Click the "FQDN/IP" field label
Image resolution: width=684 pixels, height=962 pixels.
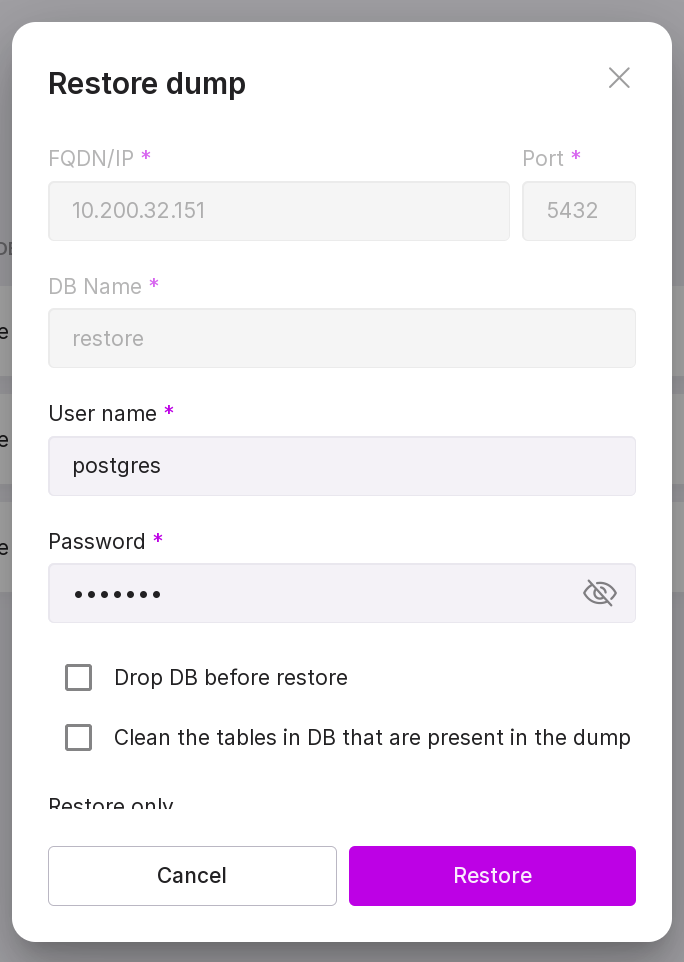(x=91, y=158)
